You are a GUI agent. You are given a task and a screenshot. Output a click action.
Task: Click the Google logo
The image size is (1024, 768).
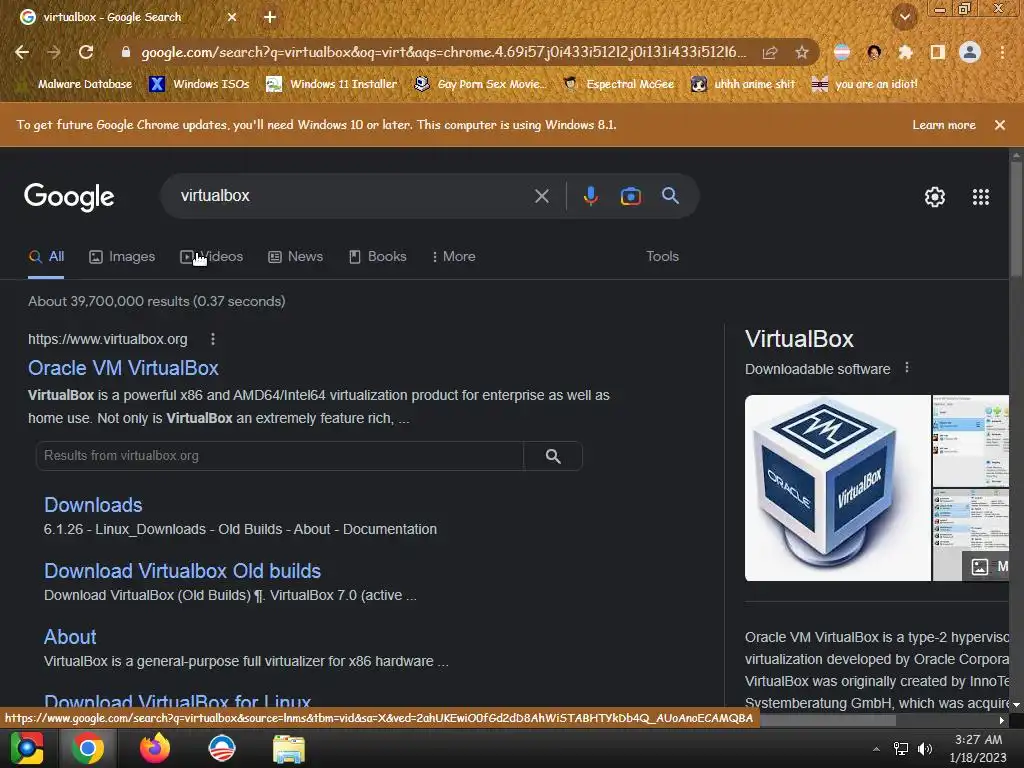click(x=69, y=197)
